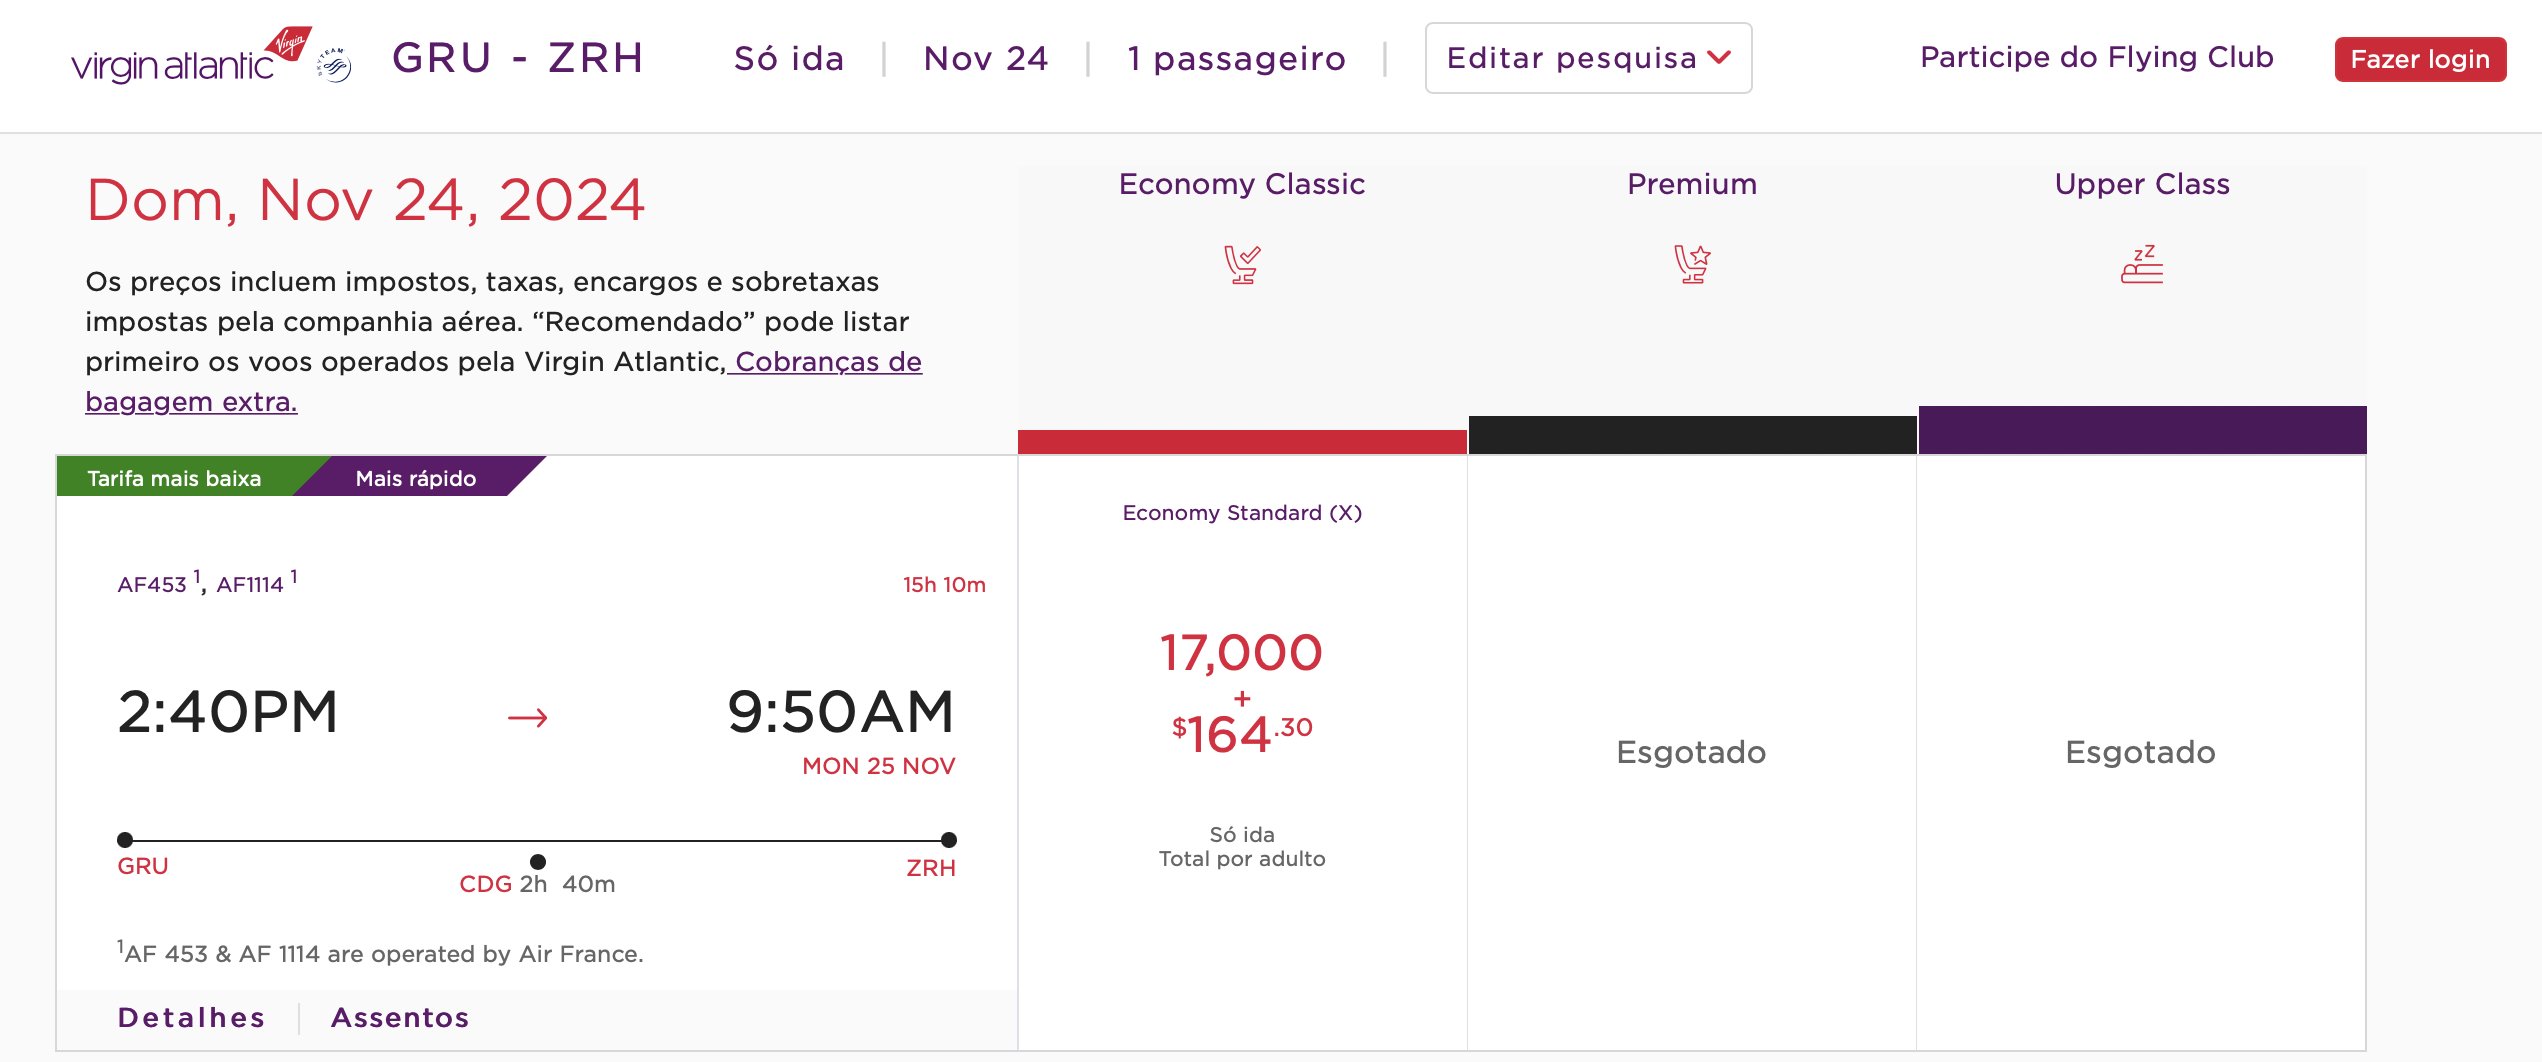Screen dimensions: 2542x1062
Task: Open Cobranças de bagagem extra link
Action: point(504,381)
